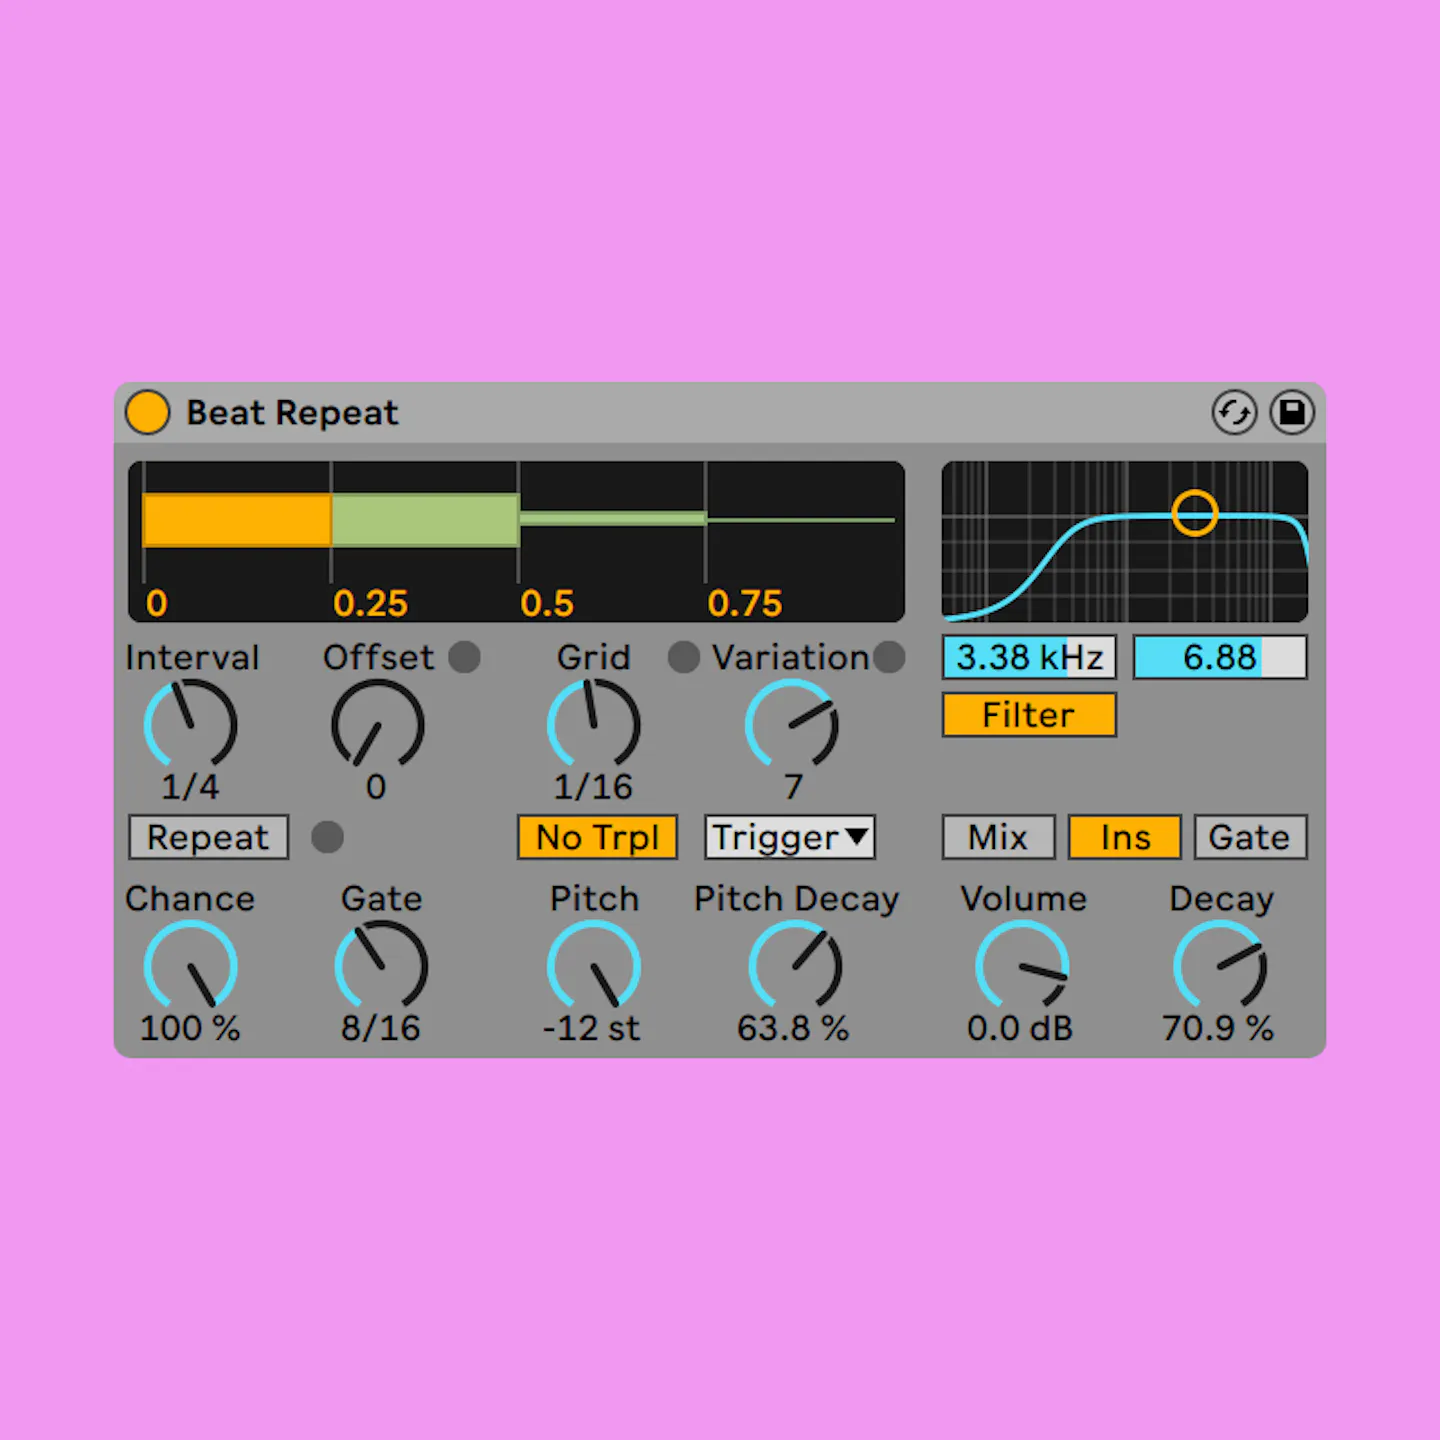Toggle the Repeat button

tap(208, 837)
